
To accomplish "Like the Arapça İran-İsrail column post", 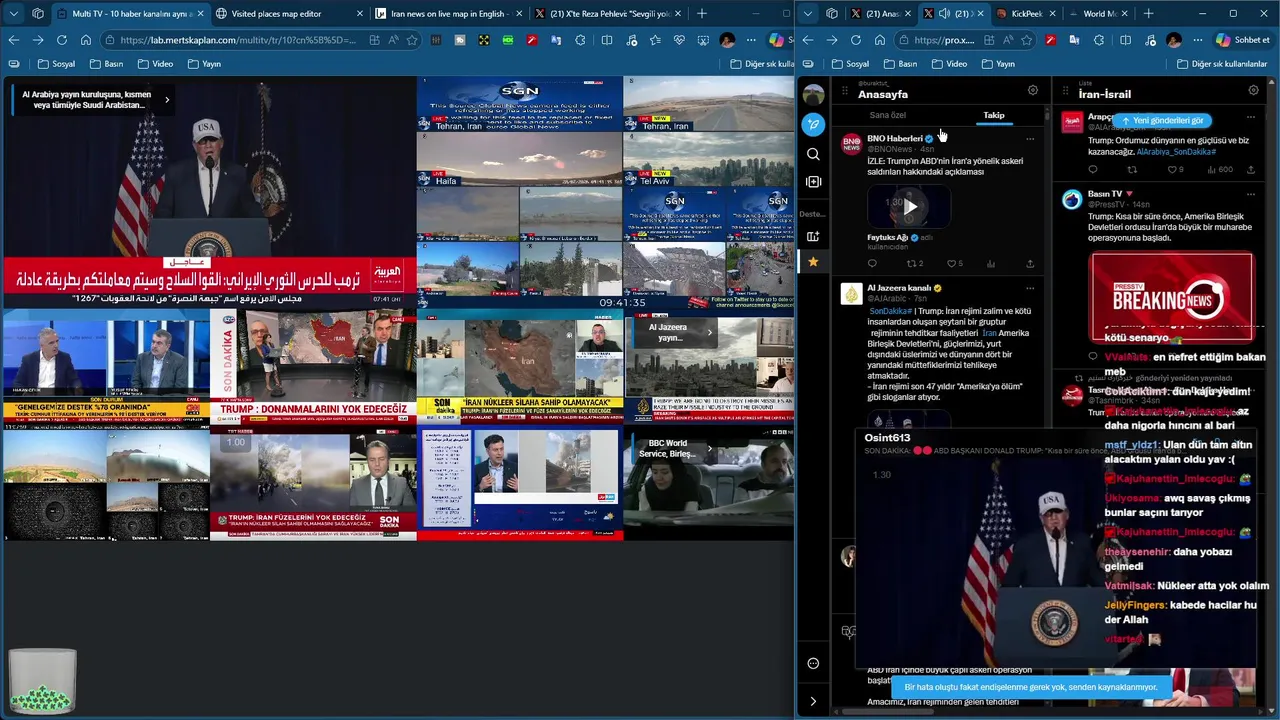I will click(1173, 170).
